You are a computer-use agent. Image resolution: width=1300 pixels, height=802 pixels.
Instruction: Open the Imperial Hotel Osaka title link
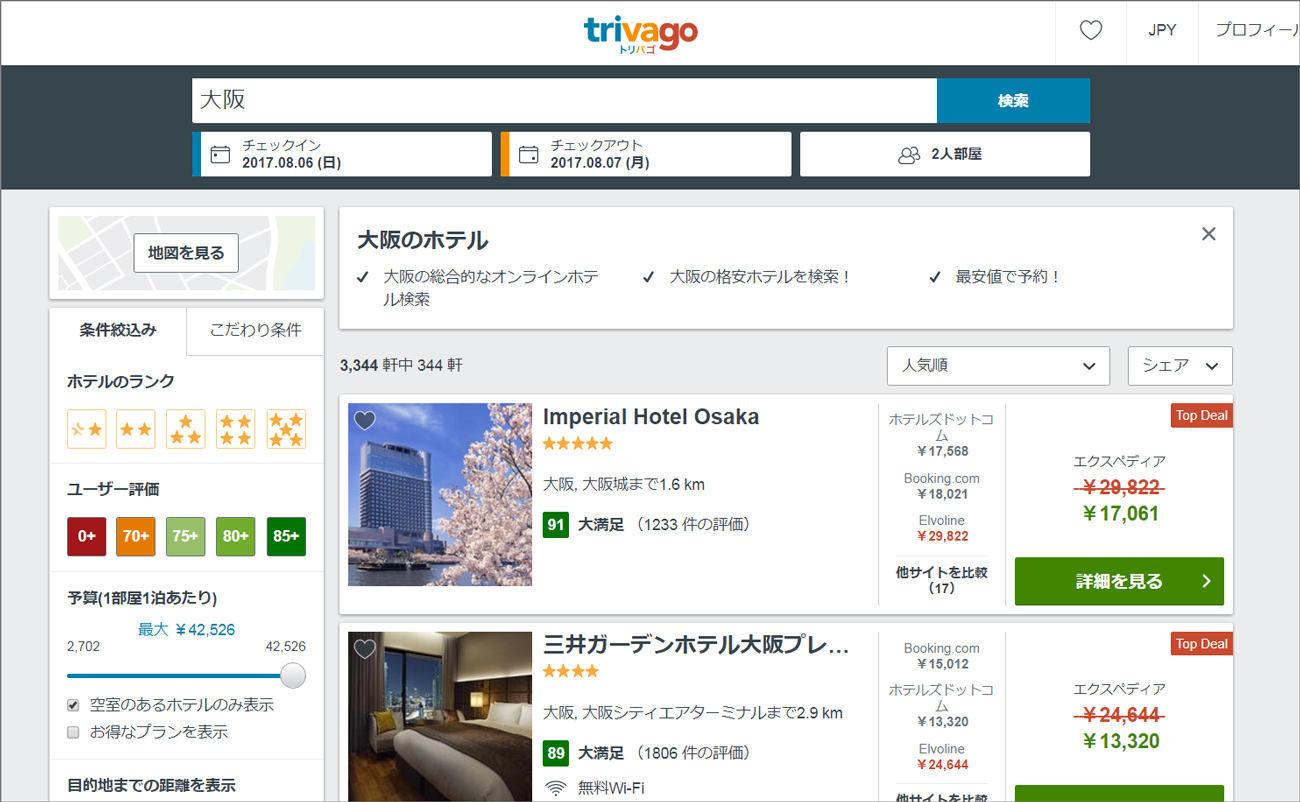click(x=651, y=417)
